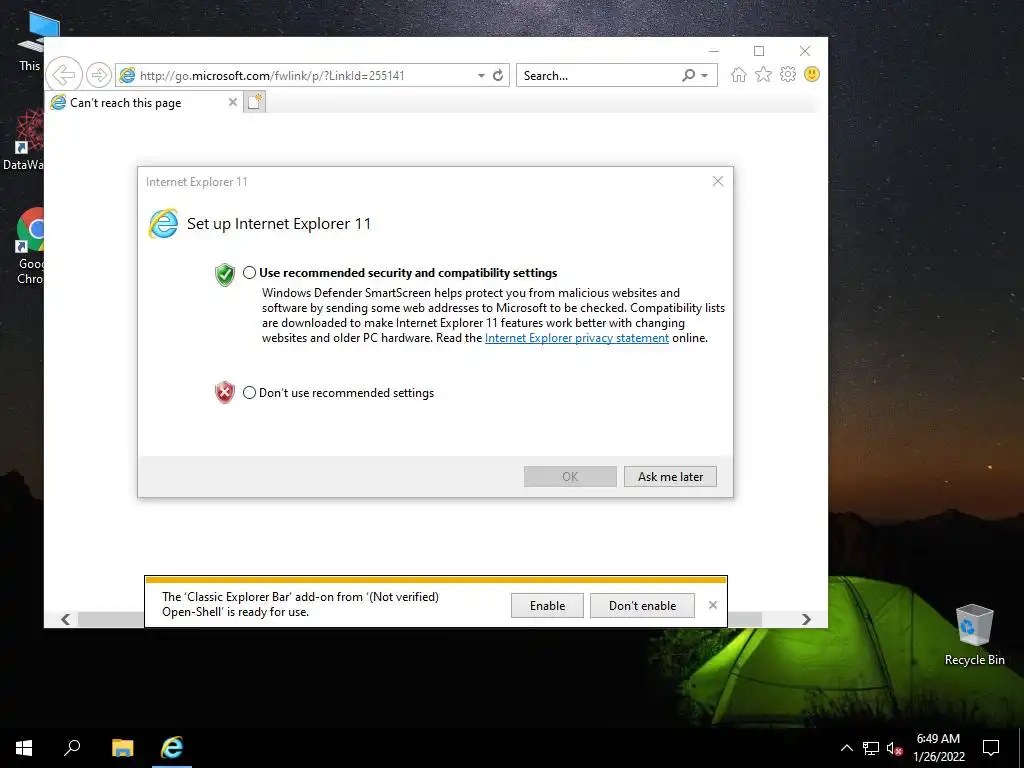Screen dimensions: 1024x768
Task: Select the This PC desktop icon
Action: (29, 41)
